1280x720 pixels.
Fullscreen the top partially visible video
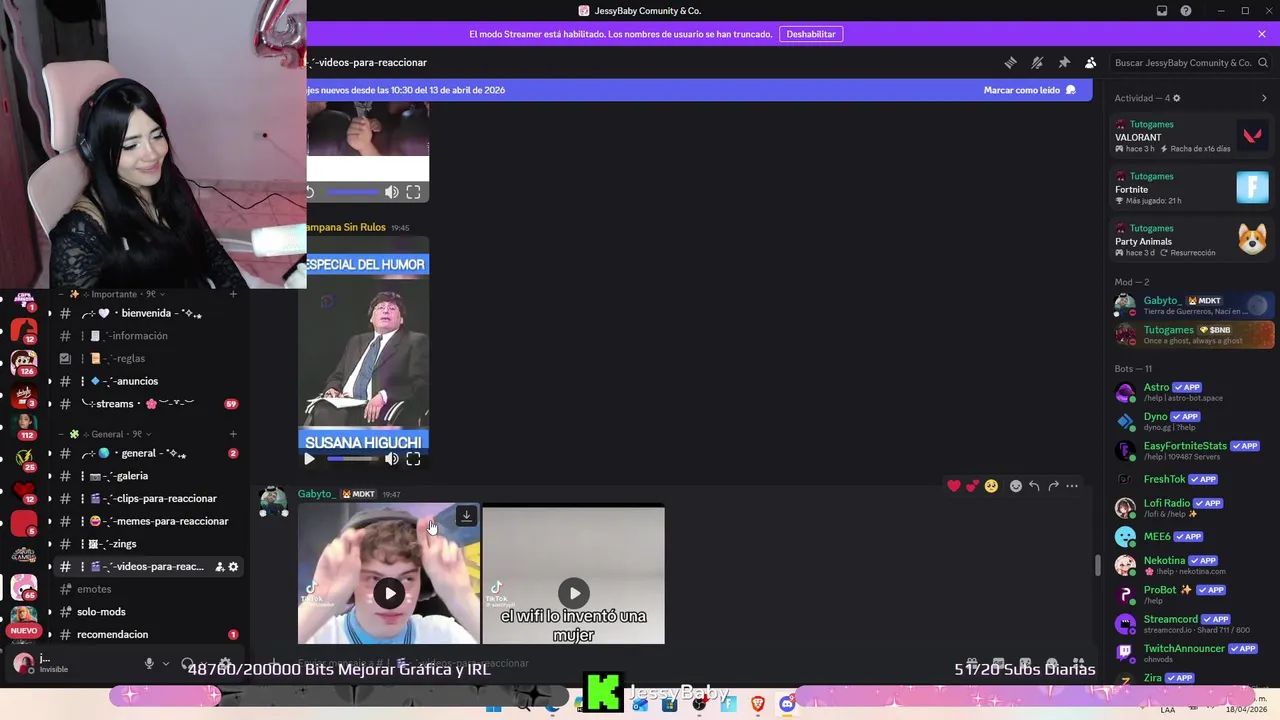413,192
